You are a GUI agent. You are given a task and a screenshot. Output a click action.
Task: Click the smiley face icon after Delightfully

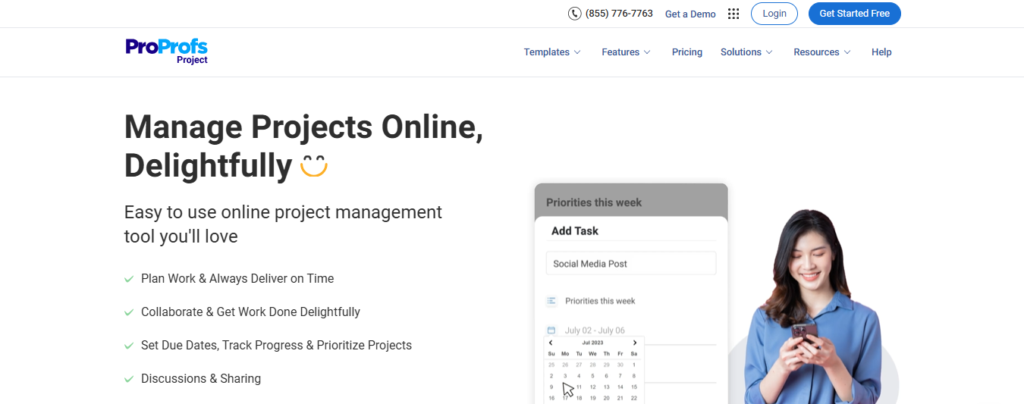[x=313, y=165]
